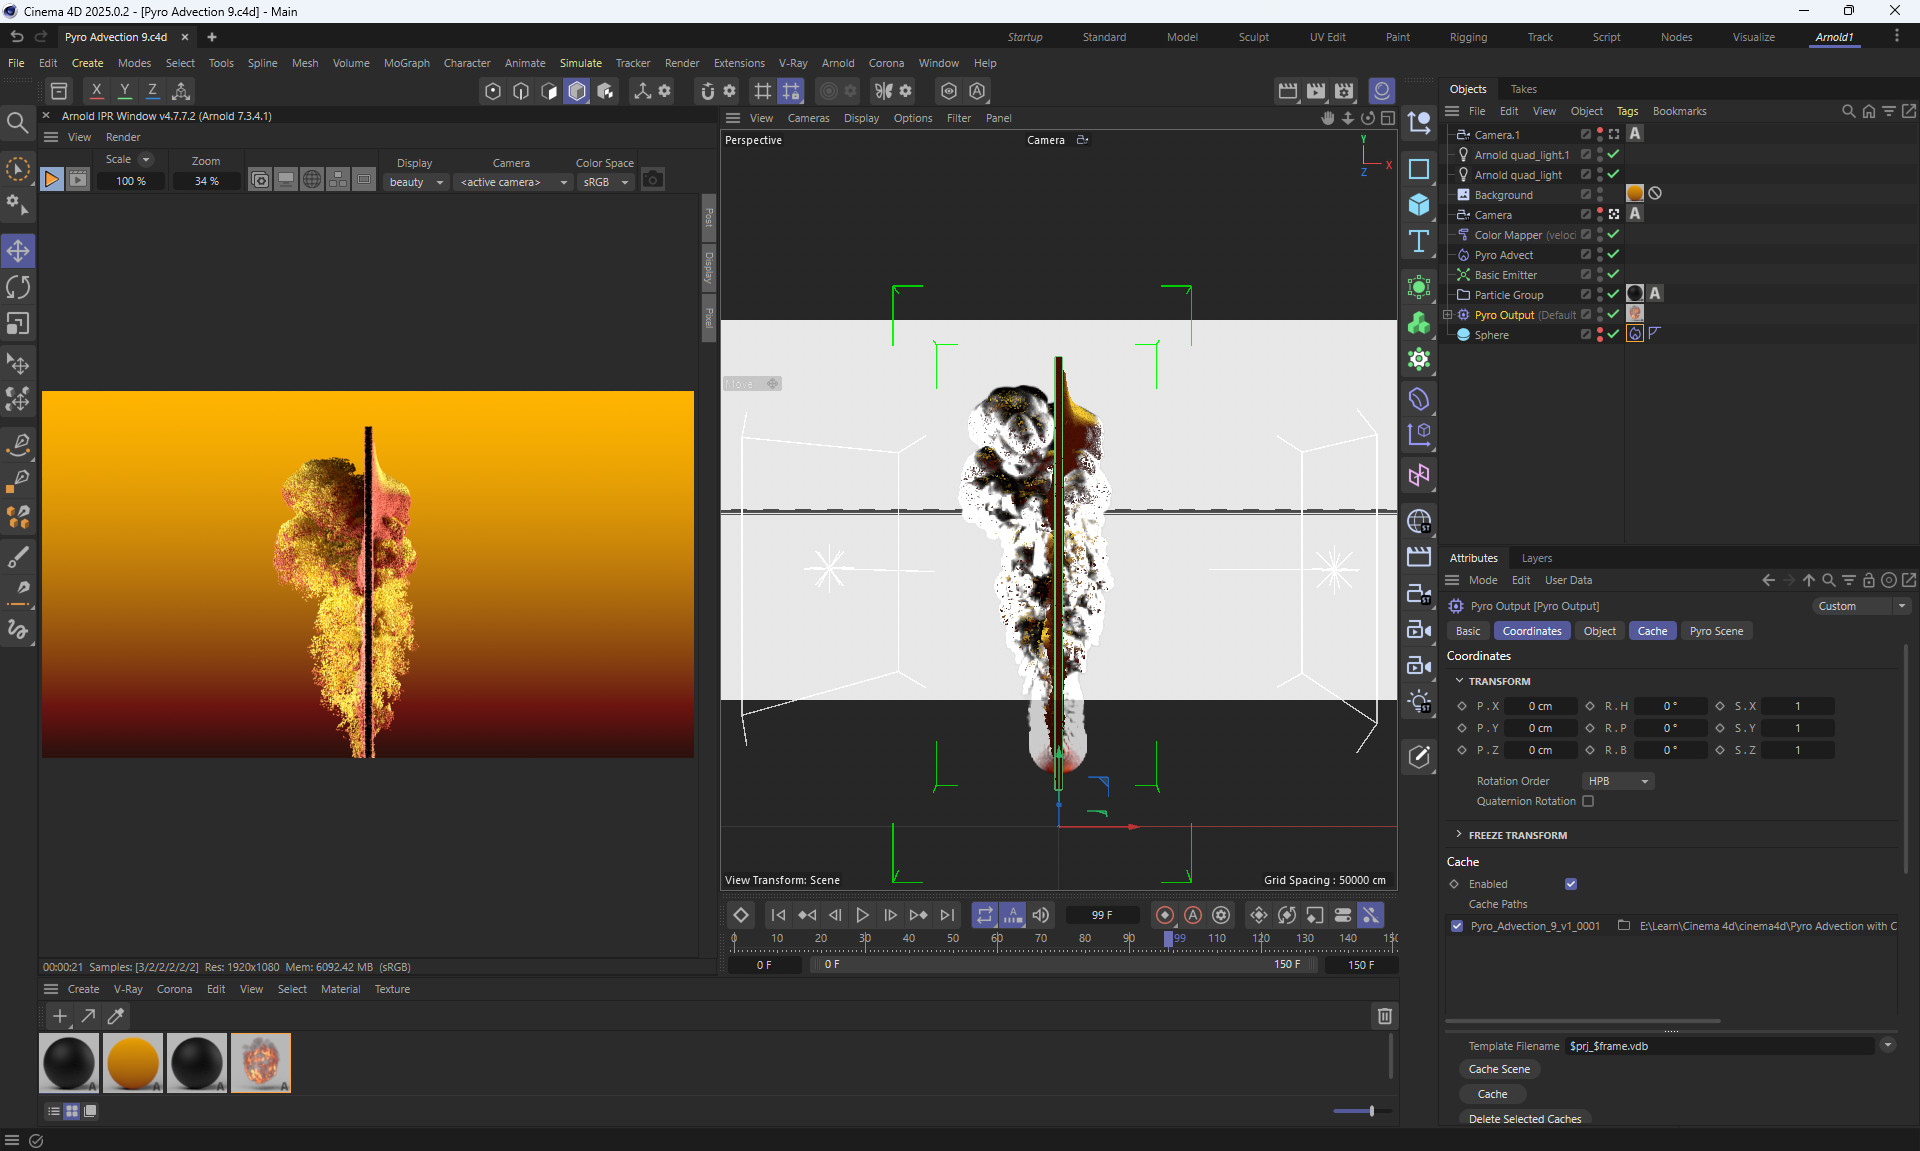Screen dimensions: 1920x1151
Task: Click the Text spline tool icon
Action: (1418, 241)
